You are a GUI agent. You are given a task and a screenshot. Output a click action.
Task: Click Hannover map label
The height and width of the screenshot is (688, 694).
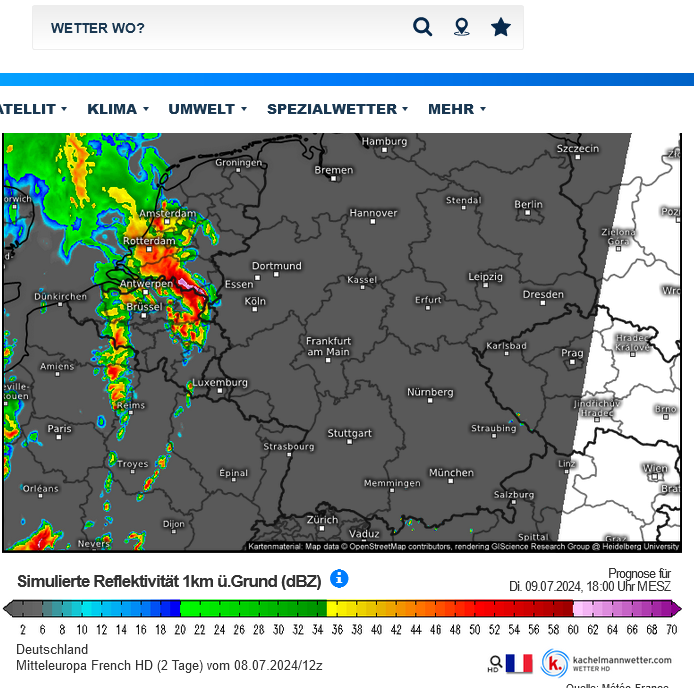click(x=373, y=213)
